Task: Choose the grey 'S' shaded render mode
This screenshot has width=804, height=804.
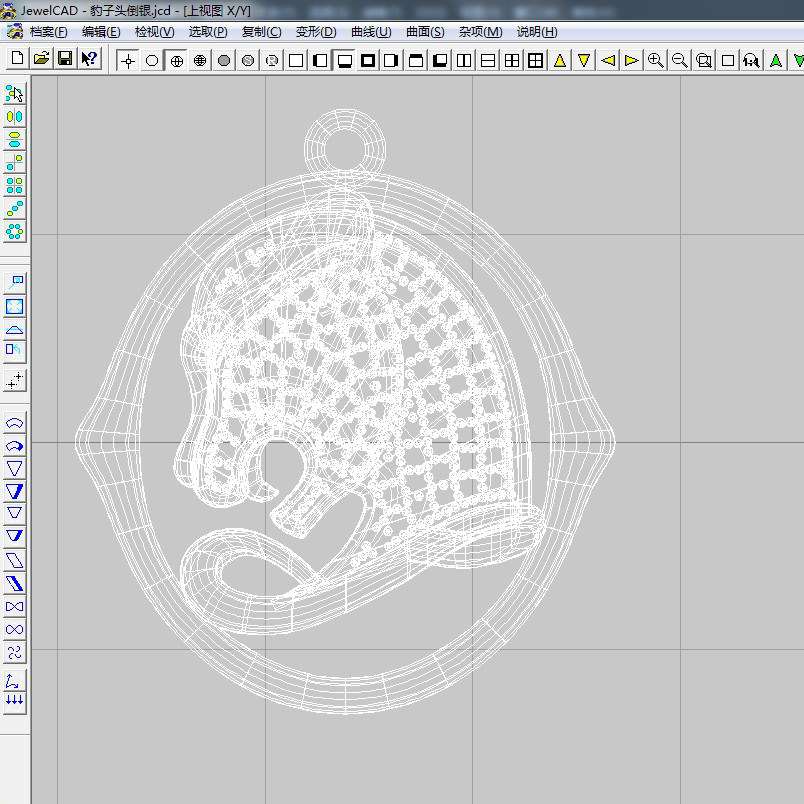Action: (248, 61)
